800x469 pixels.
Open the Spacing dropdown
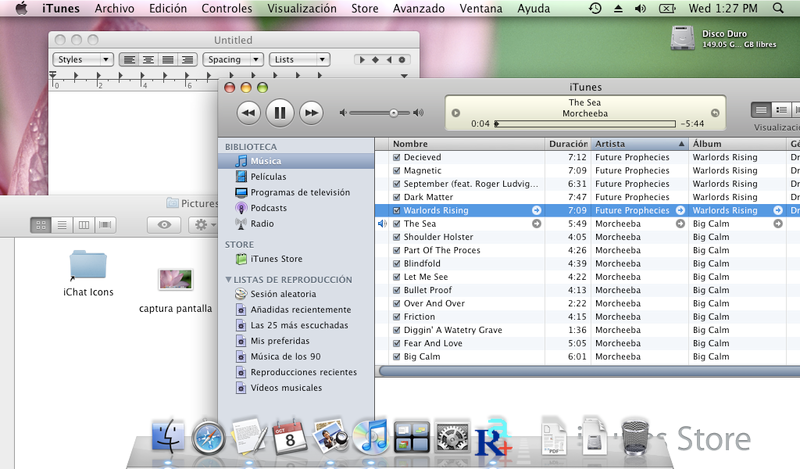click(x=232, y=60)
